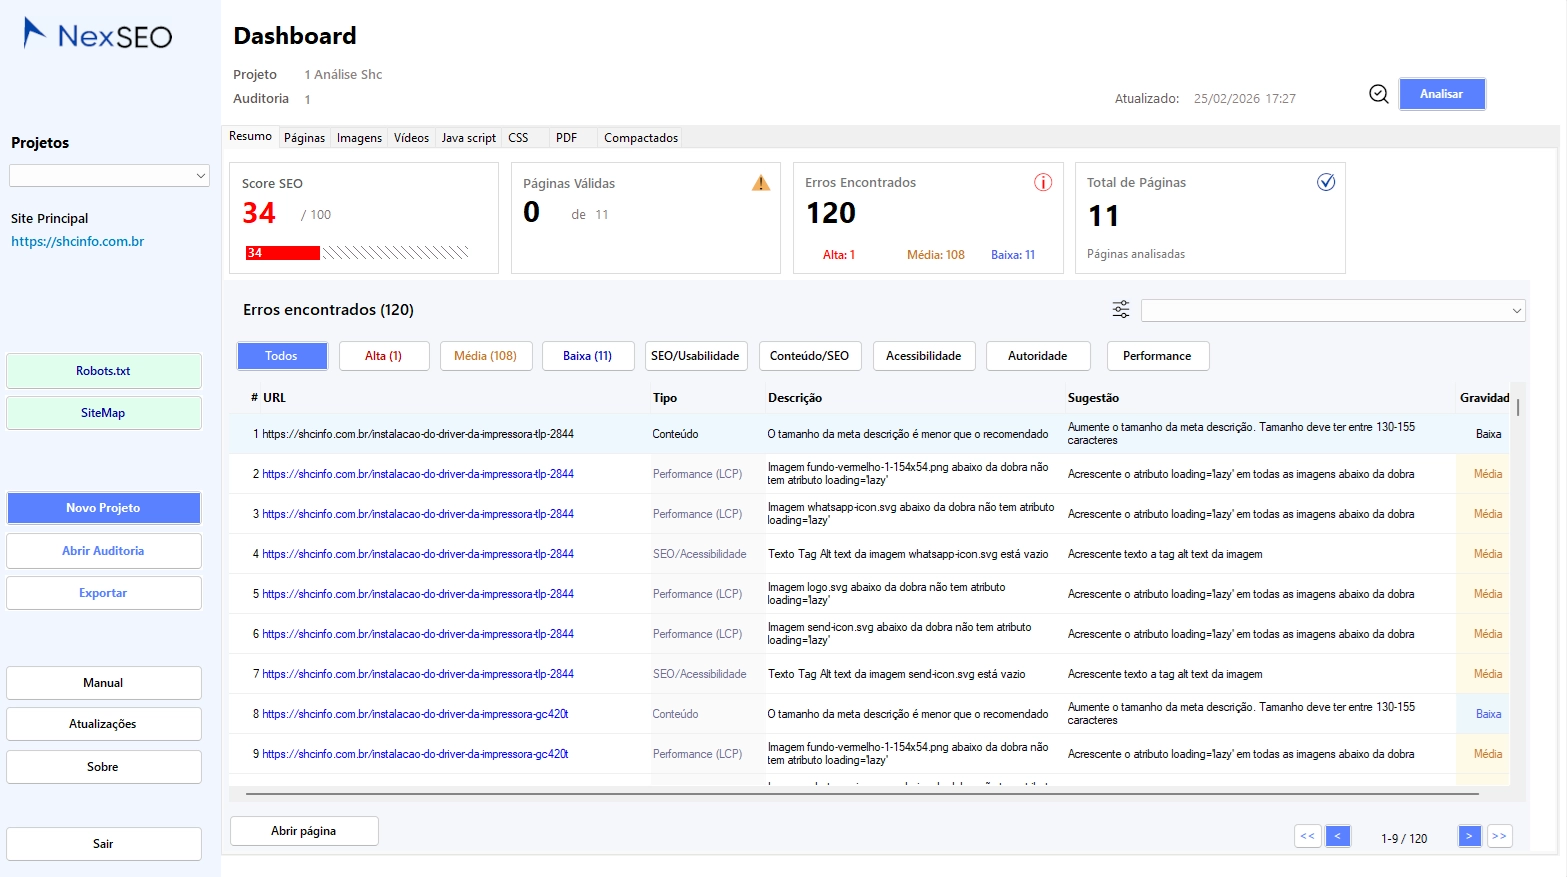1567x877 pixels.
Task: Open the Projetos dropdown in the sidebar
Action: tap(108, 175)
